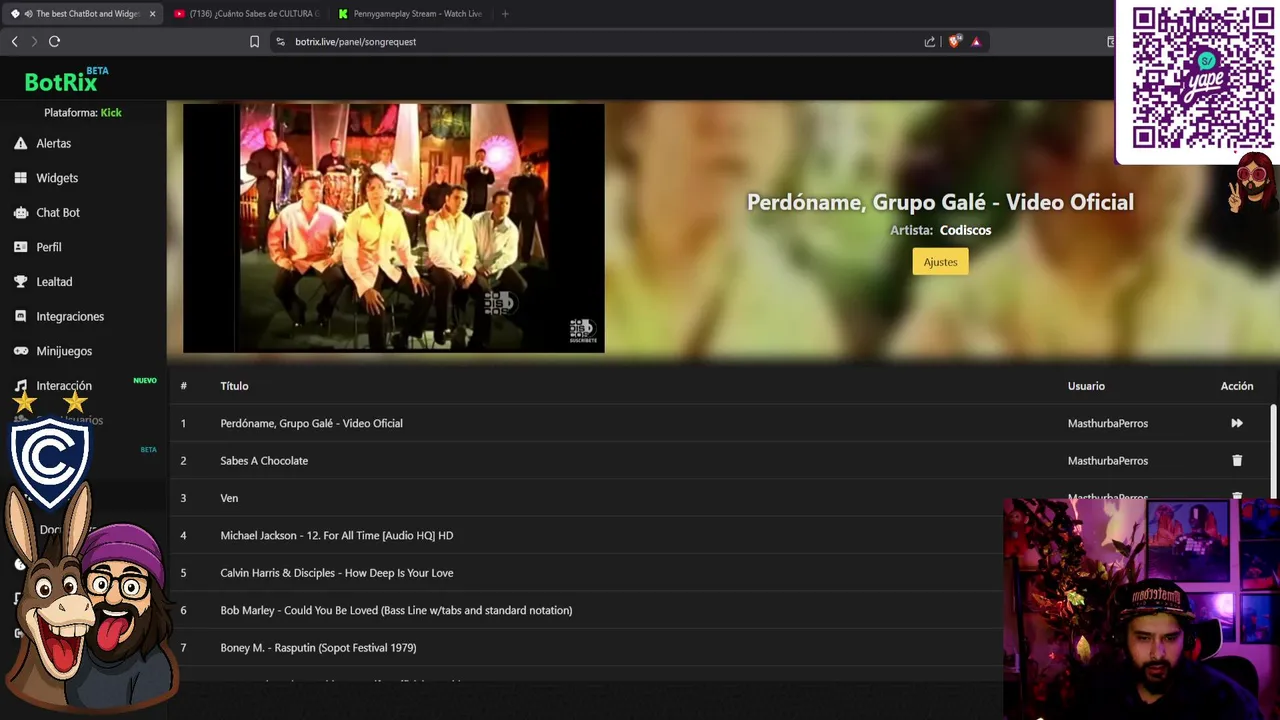Image resolution: width=1280 pixels, height=720 pixels.
Task: Click the Perfil profile icon
Action: 20,247
